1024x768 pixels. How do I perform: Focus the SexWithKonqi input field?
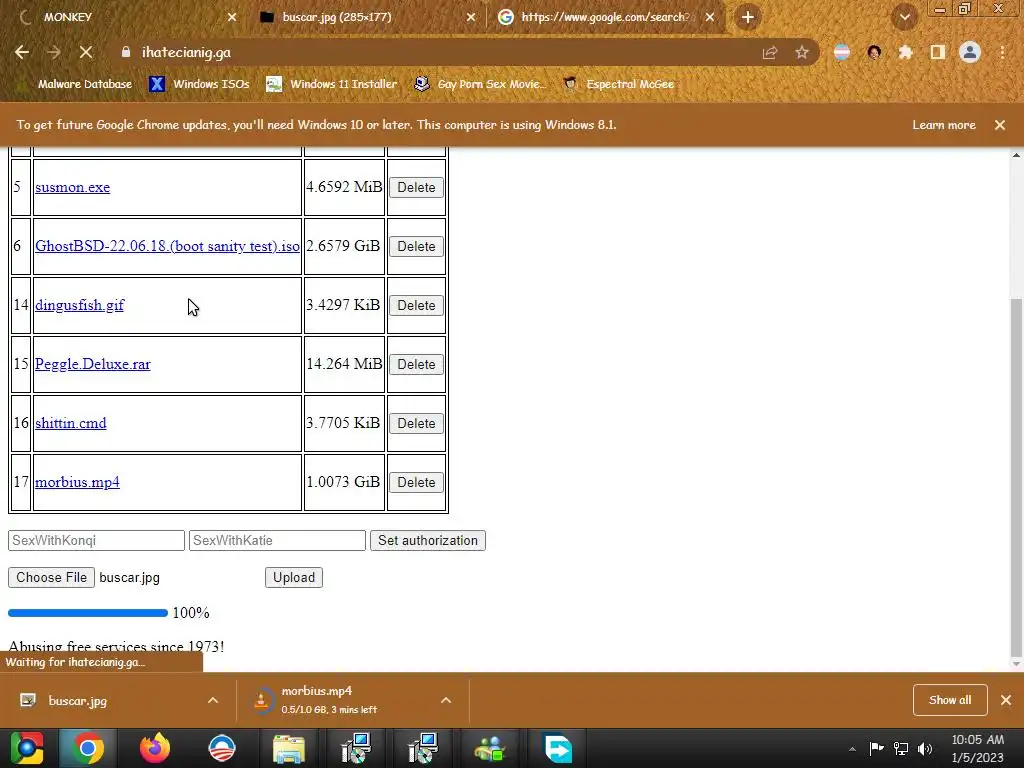[97, 541]
